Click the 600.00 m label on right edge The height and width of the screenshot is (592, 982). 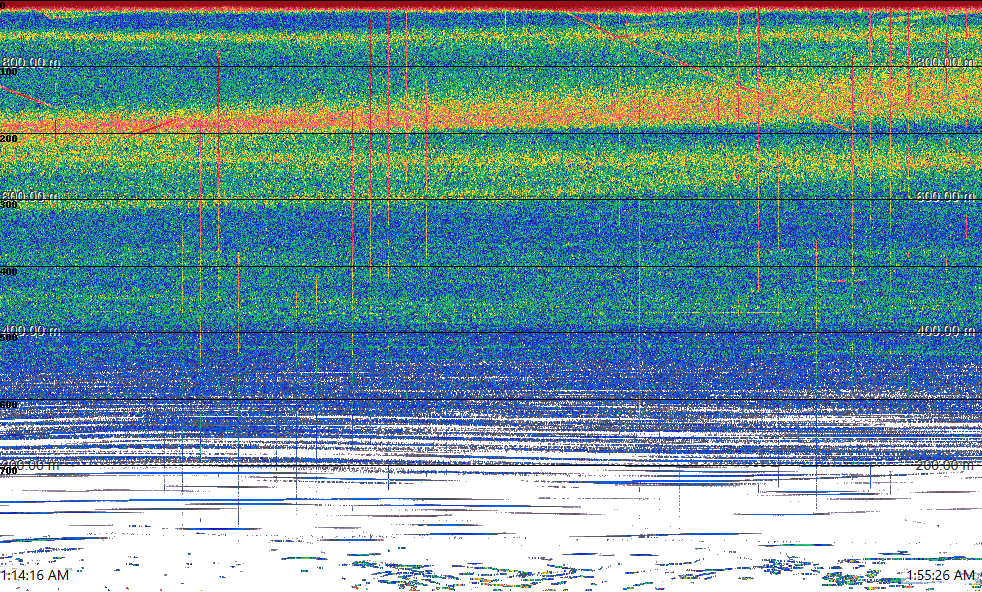945,196
